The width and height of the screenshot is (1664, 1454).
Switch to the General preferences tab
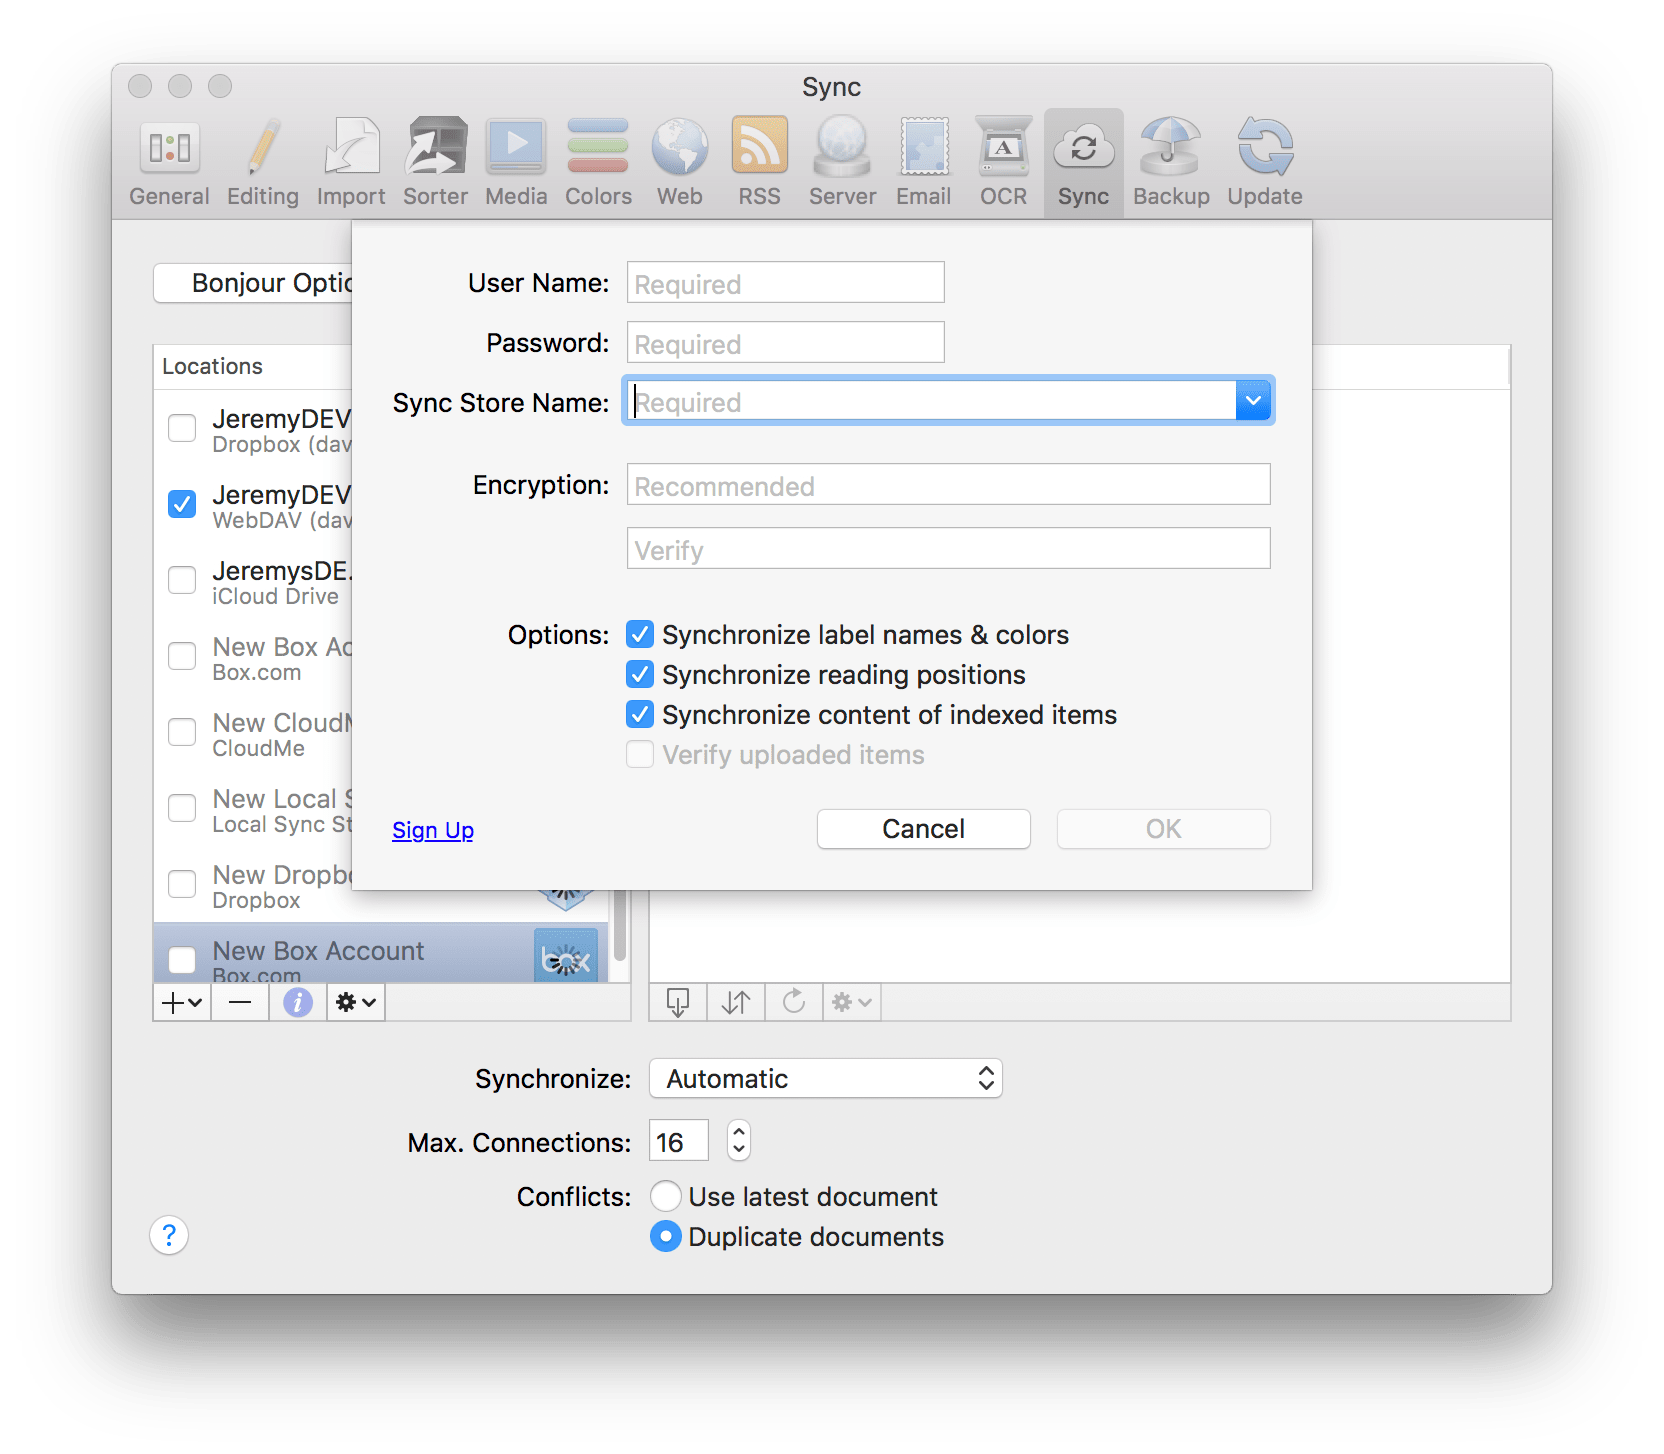click(x=169, y=162)
